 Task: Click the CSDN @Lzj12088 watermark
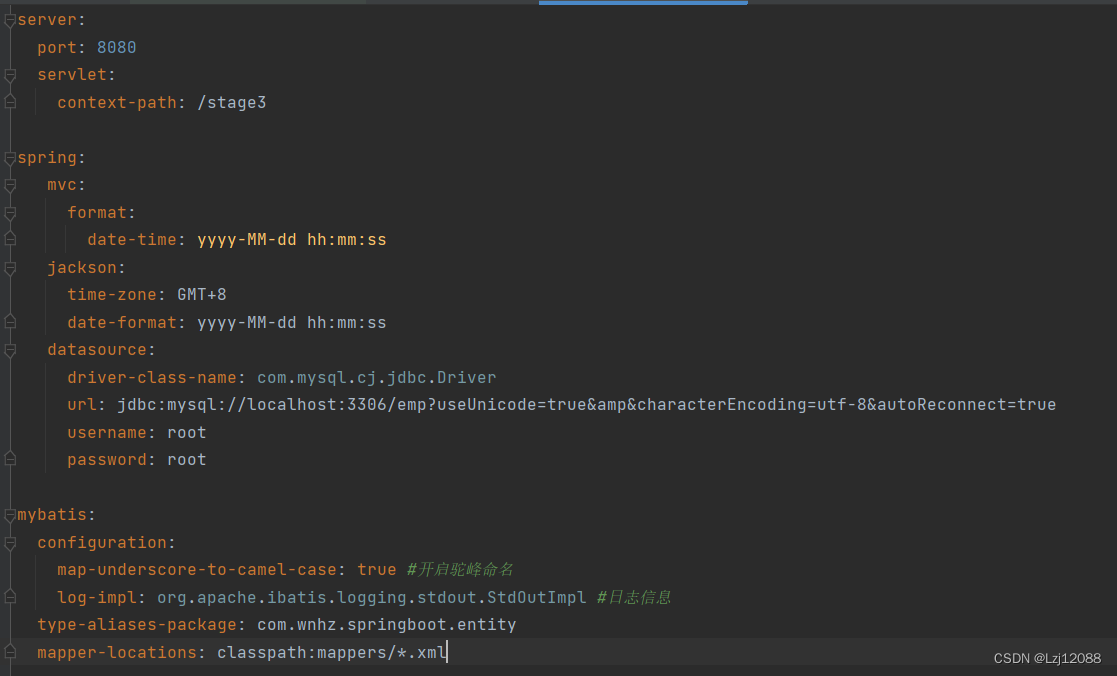(1046, 658)
